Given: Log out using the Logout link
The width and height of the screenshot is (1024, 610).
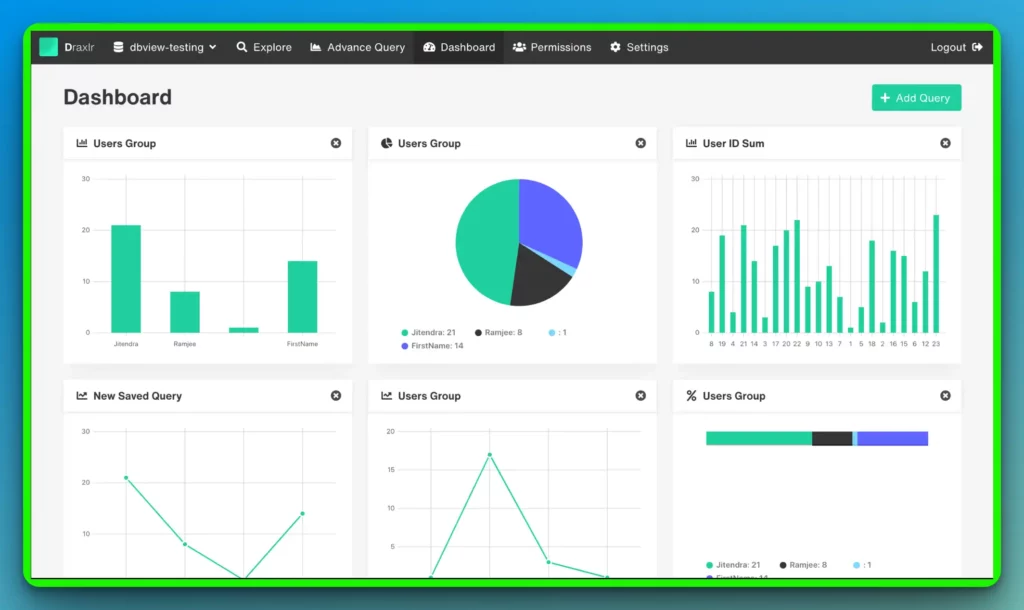Looking at the screenshot, I should (956, 47).
